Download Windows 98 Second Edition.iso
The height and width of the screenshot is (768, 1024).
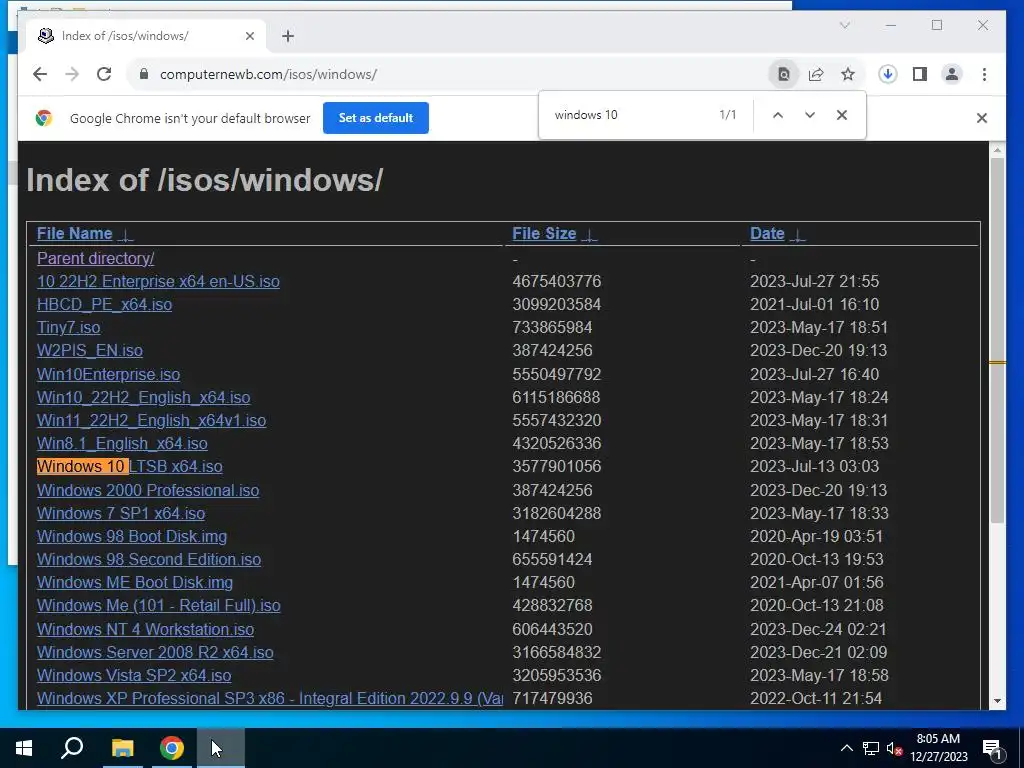(x=149, y=560)
